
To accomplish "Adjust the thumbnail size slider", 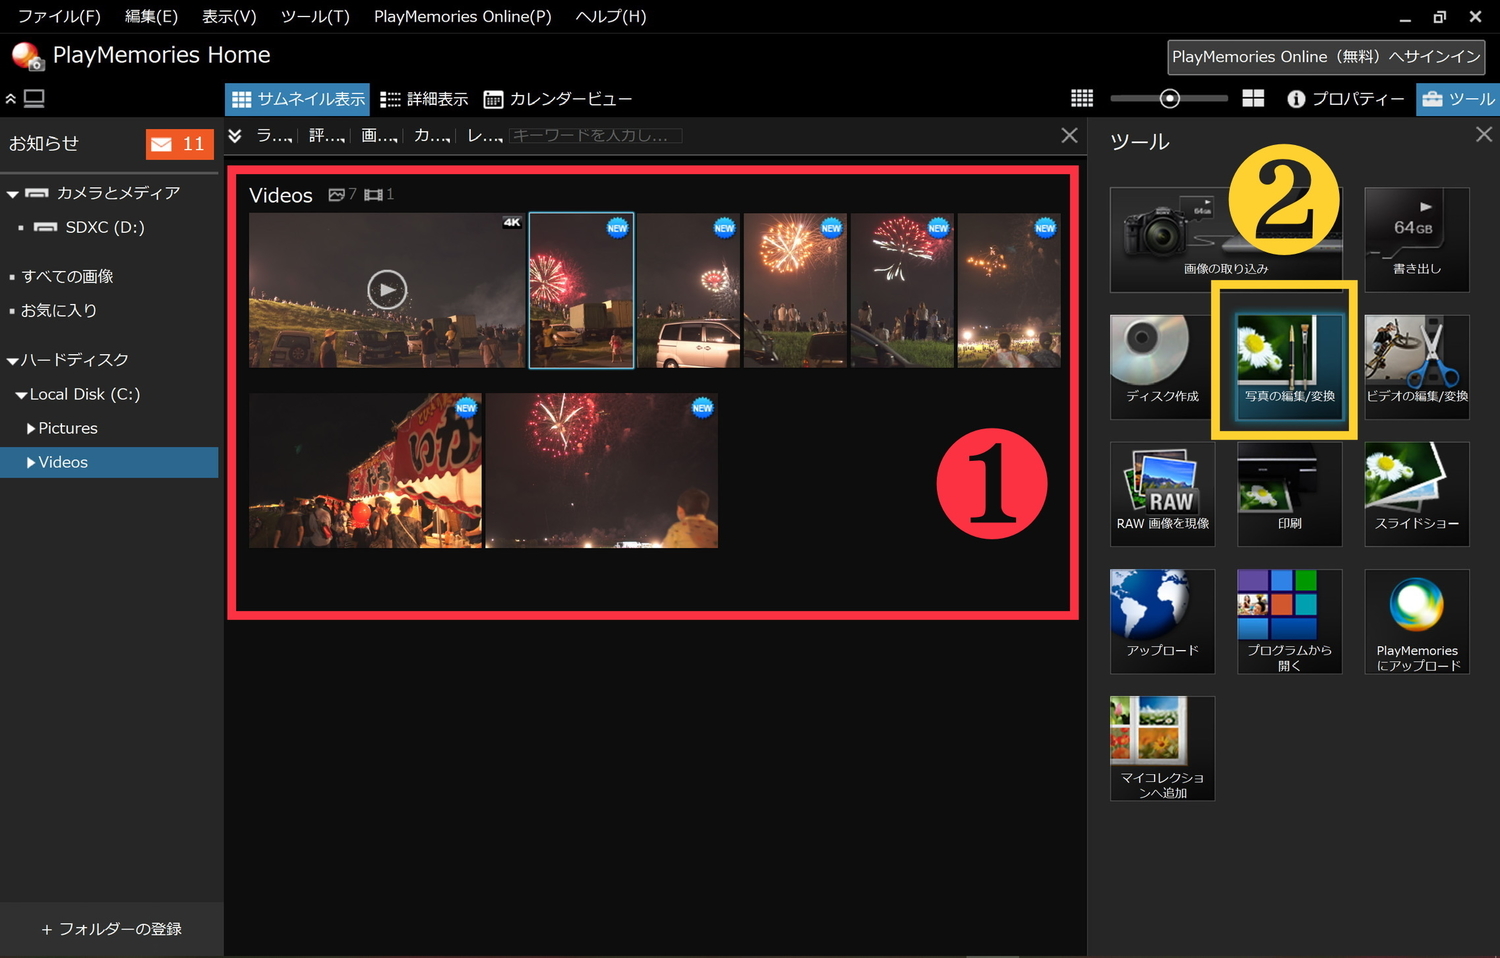I will [x=1170, y=98].
